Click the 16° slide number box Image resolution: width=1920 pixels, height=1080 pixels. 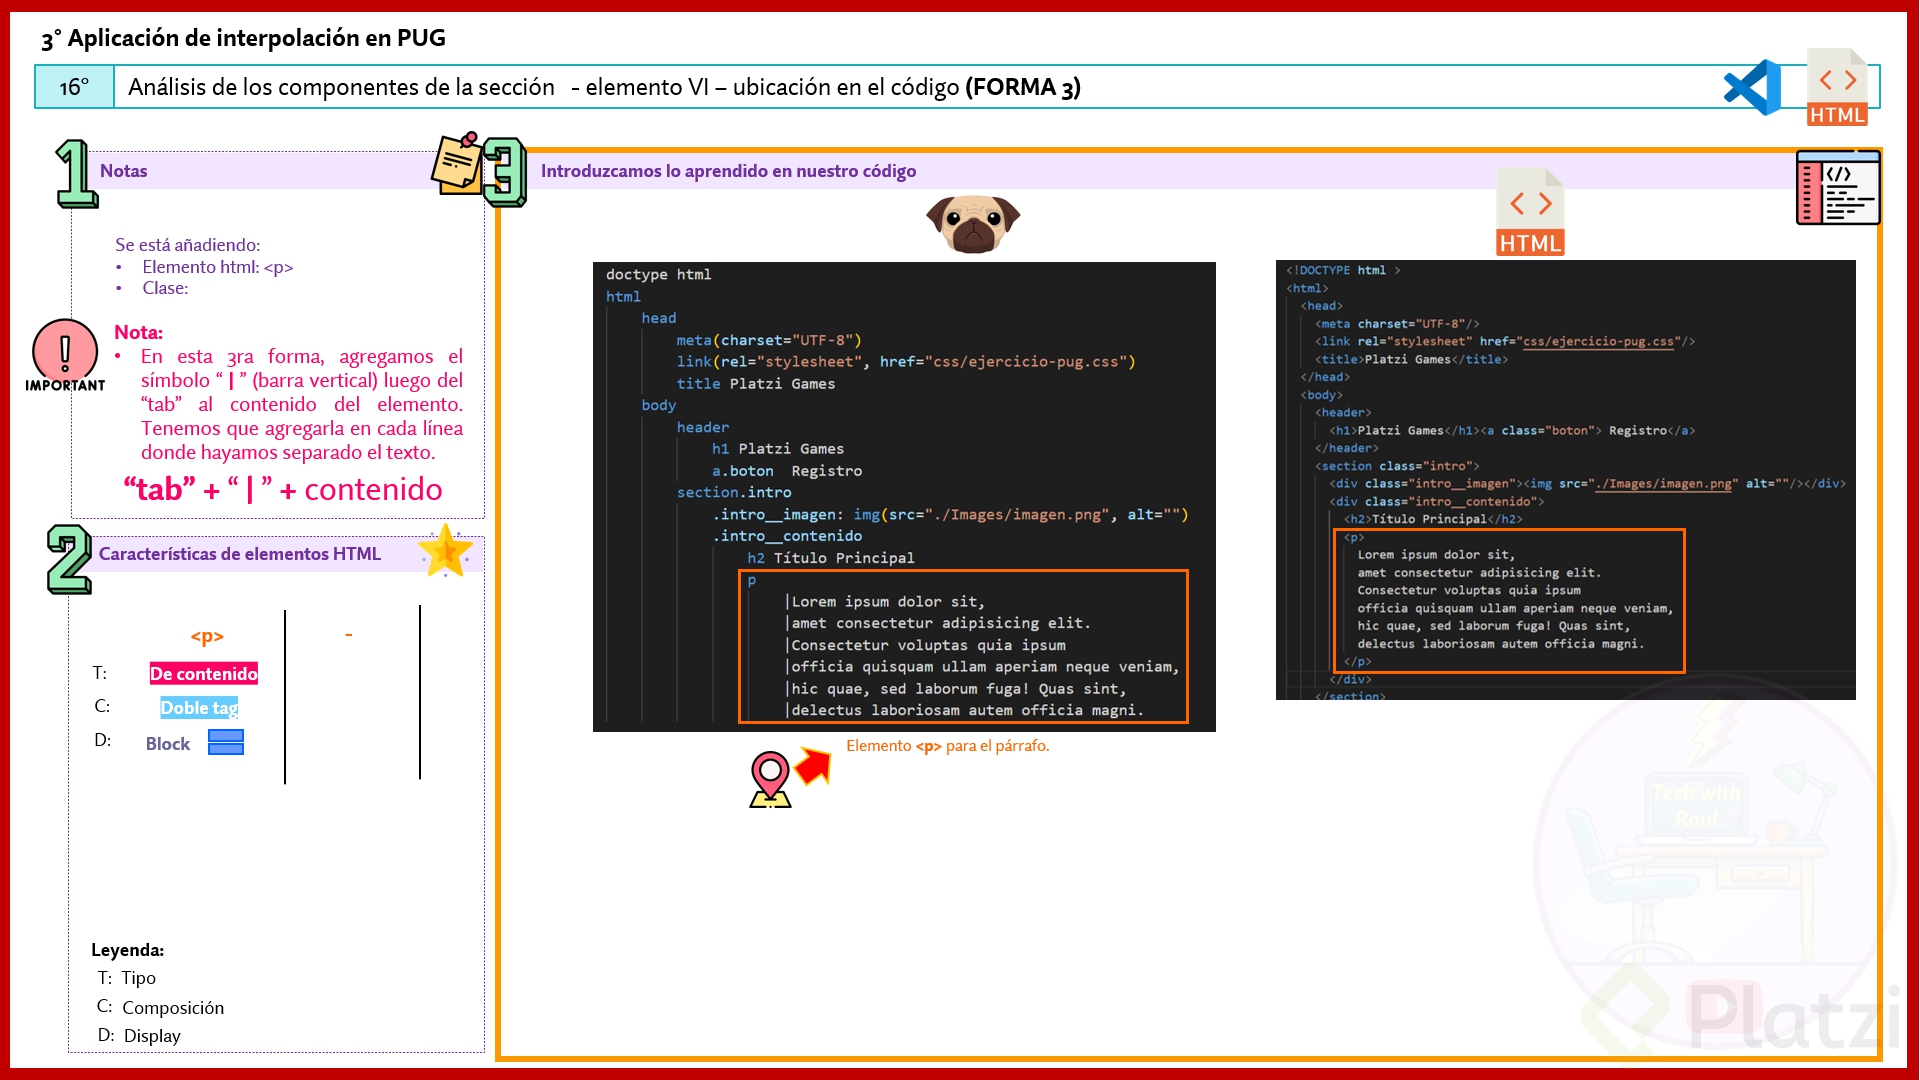point(75,87)
